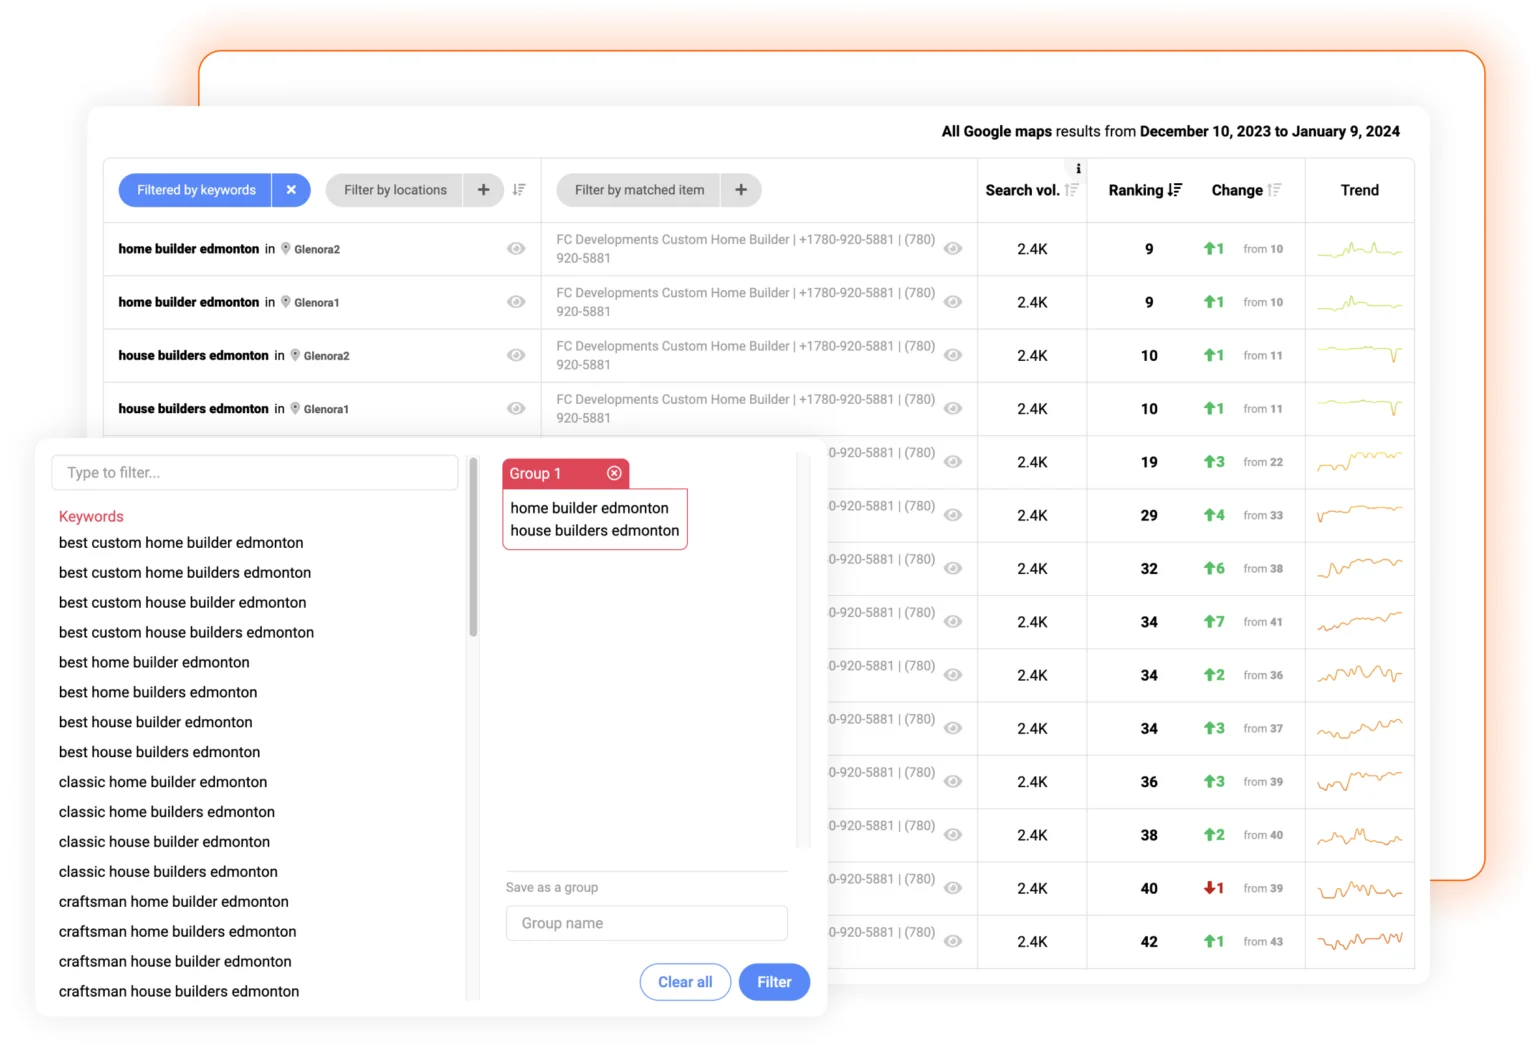
Task: Select 'best home builder edmonton' keyword
Action: (154, 663)
